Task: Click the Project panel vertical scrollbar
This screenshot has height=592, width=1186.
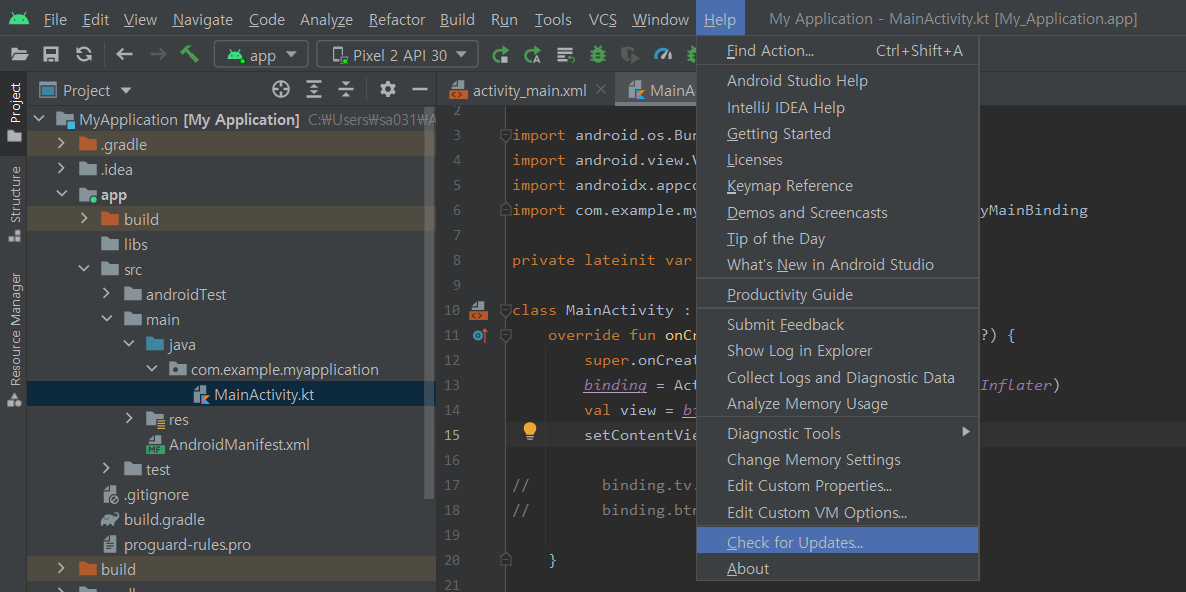Action: (x=430, y=302)
